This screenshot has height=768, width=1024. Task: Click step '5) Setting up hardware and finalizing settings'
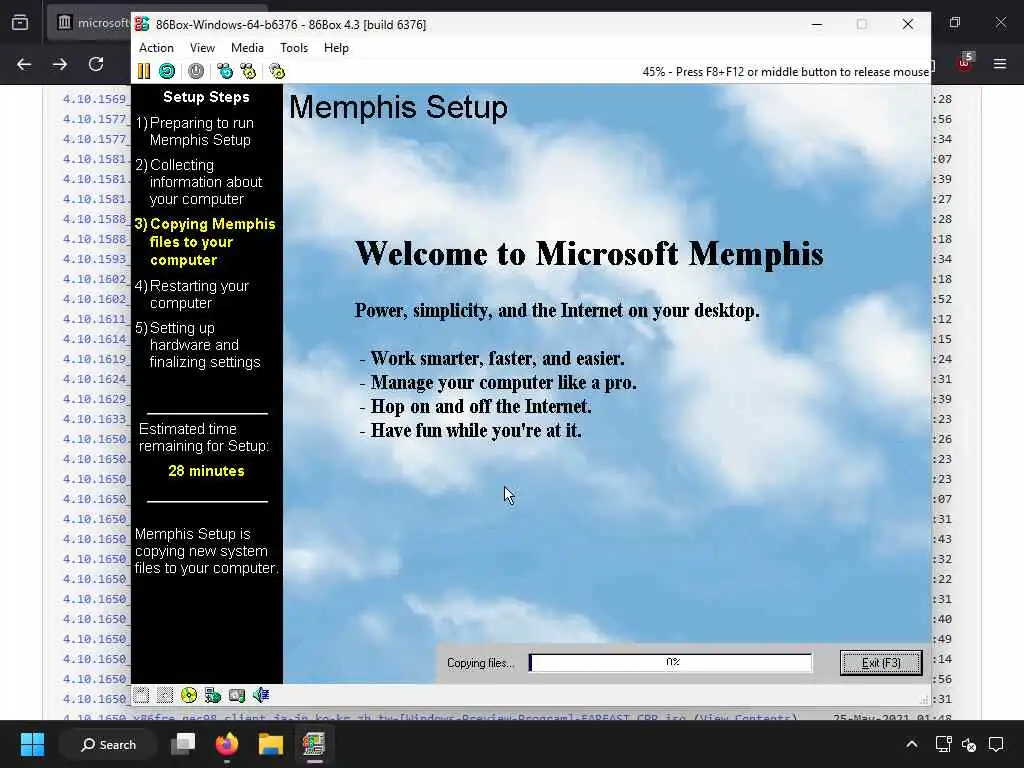click(x=197, y=345)
